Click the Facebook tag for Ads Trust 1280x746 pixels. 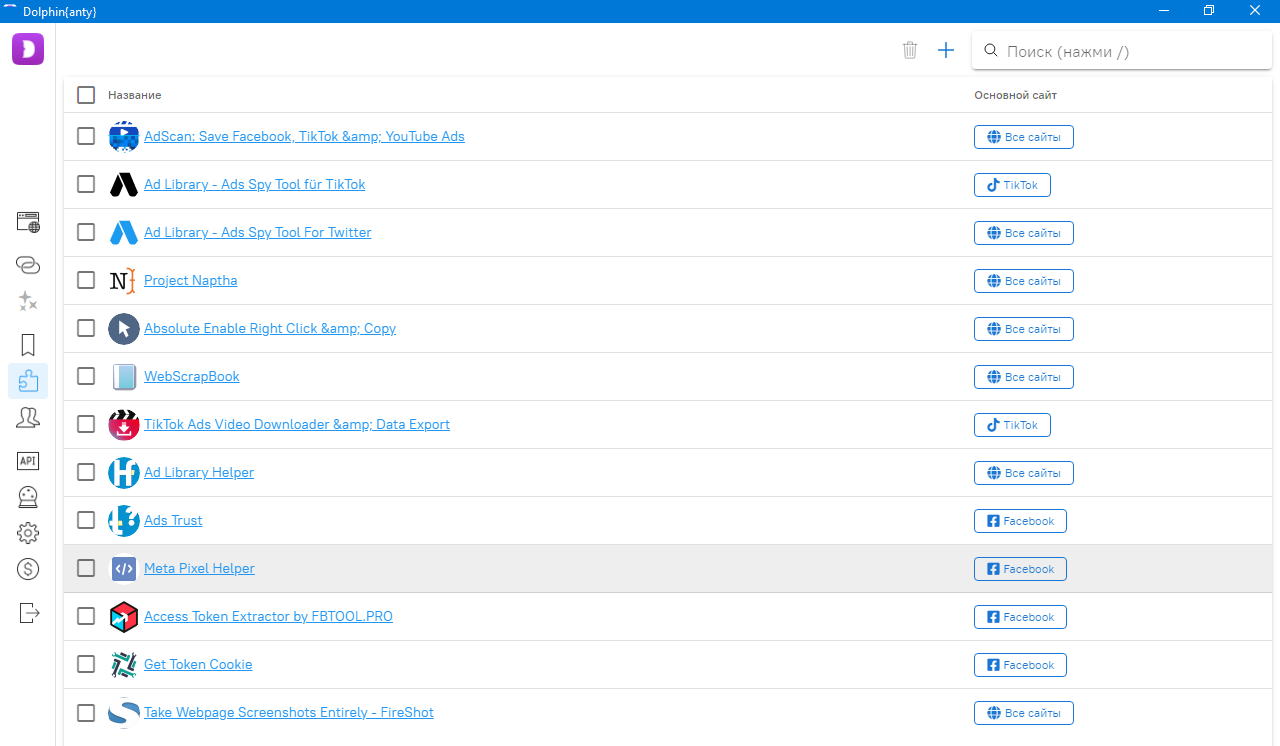click(x=1020, y=521)
